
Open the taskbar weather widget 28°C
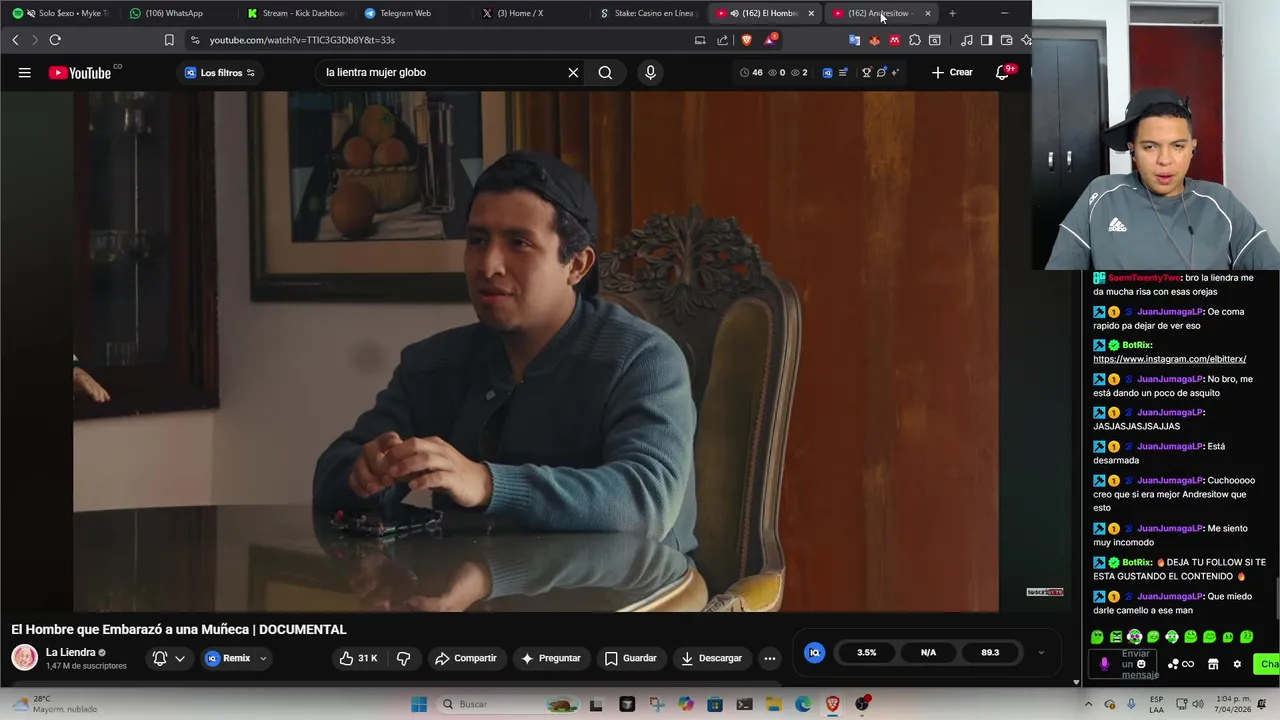(55, 704)
